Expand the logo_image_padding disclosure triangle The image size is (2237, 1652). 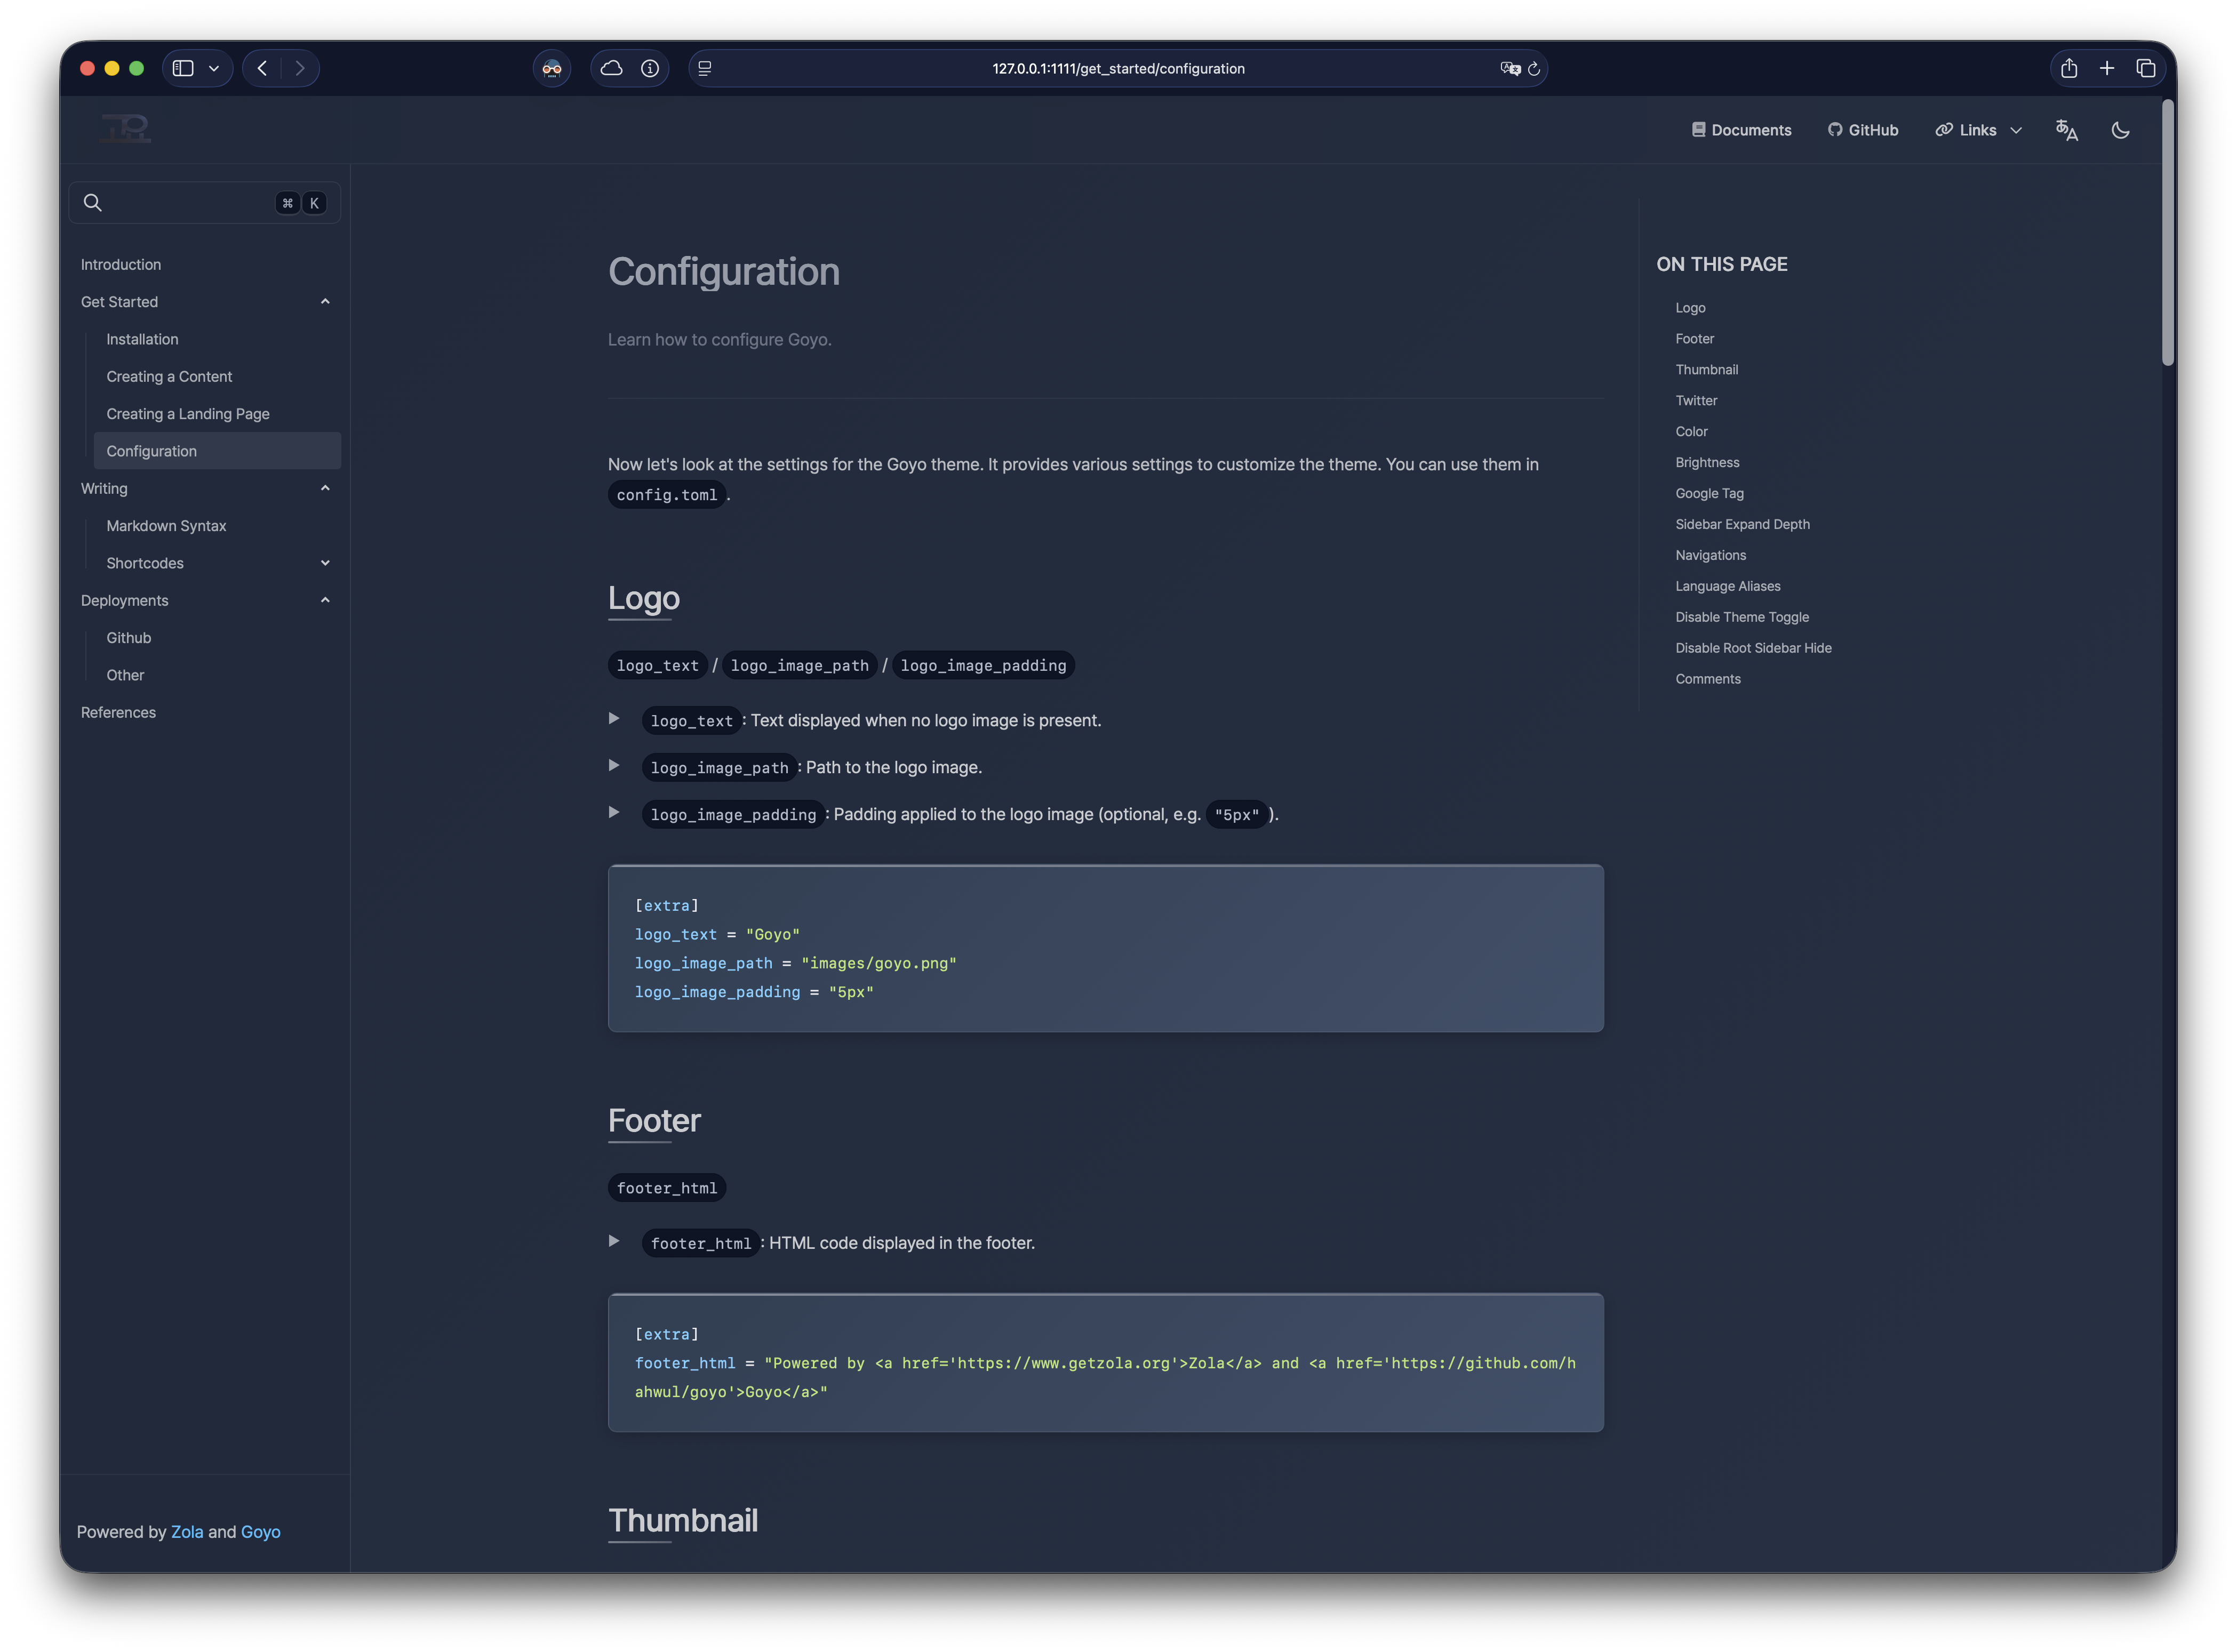pyautogui.click(x=614, y=813)
